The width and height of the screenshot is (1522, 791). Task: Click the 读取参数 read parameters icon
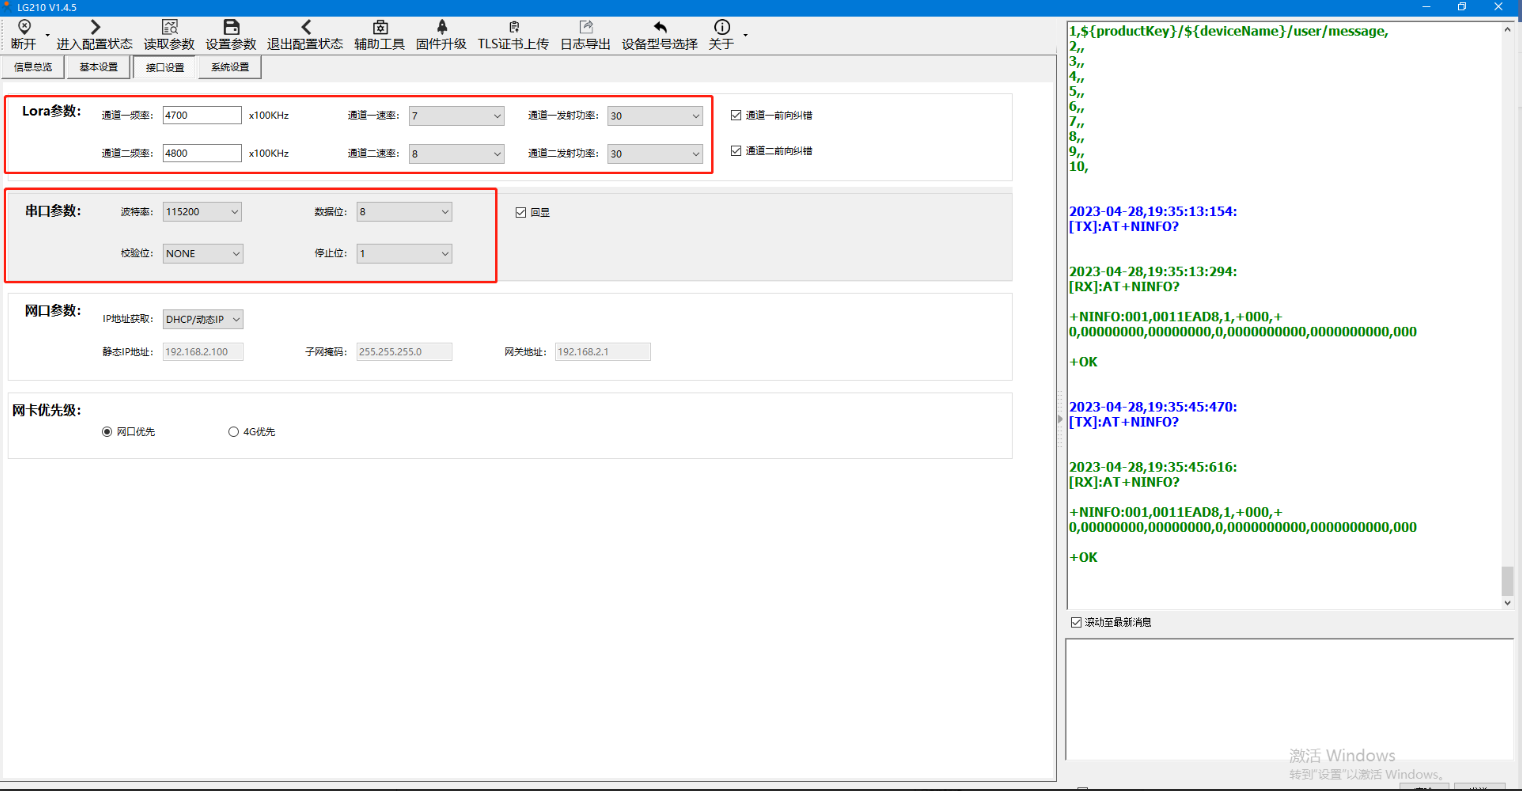(x=169, y=27)
